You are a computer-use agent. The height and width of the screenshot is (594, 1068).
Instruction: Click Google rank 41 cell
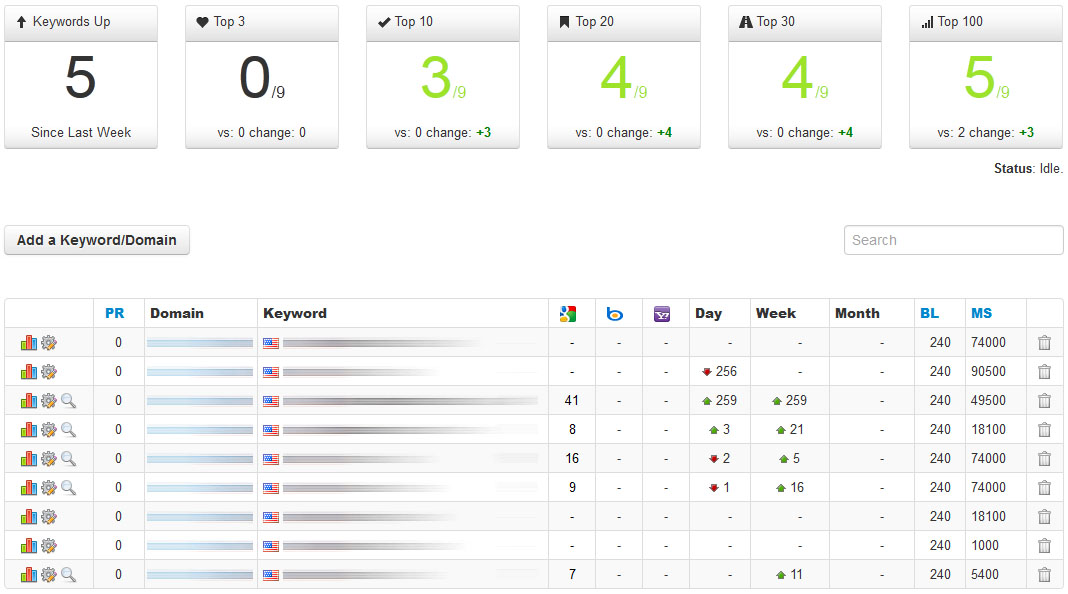tap(571, 401)
